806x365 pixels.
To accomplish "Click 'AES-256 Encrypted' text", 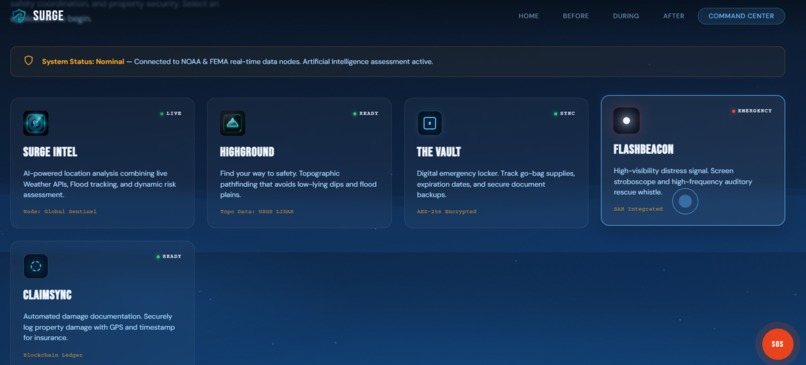I will [447, 211].
